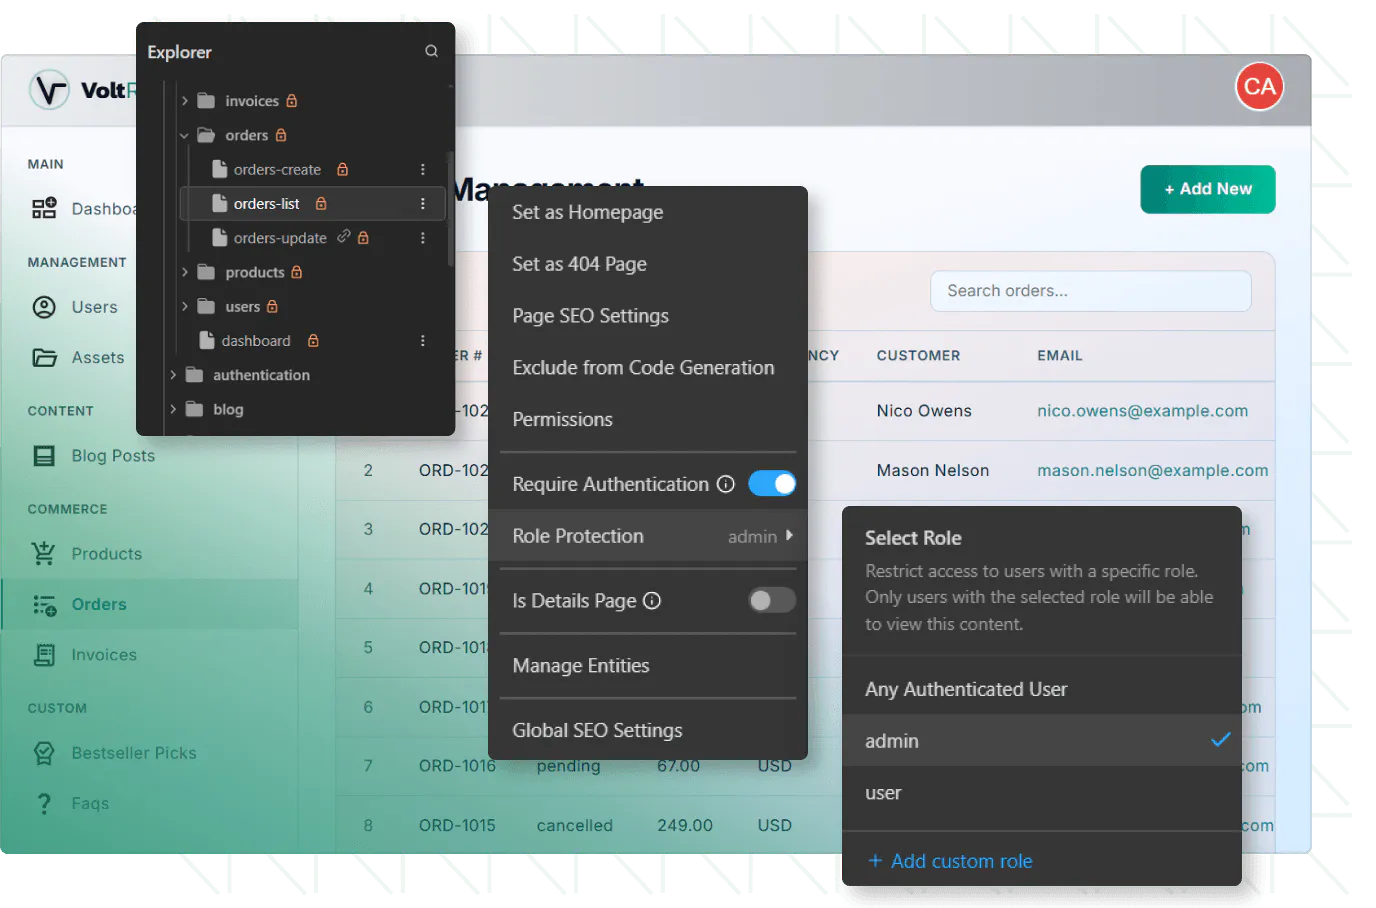Viewport: 1376px width, 908px height.
Task: Click the lock icon next to orders folder
Action: click(x=281, y=135)
